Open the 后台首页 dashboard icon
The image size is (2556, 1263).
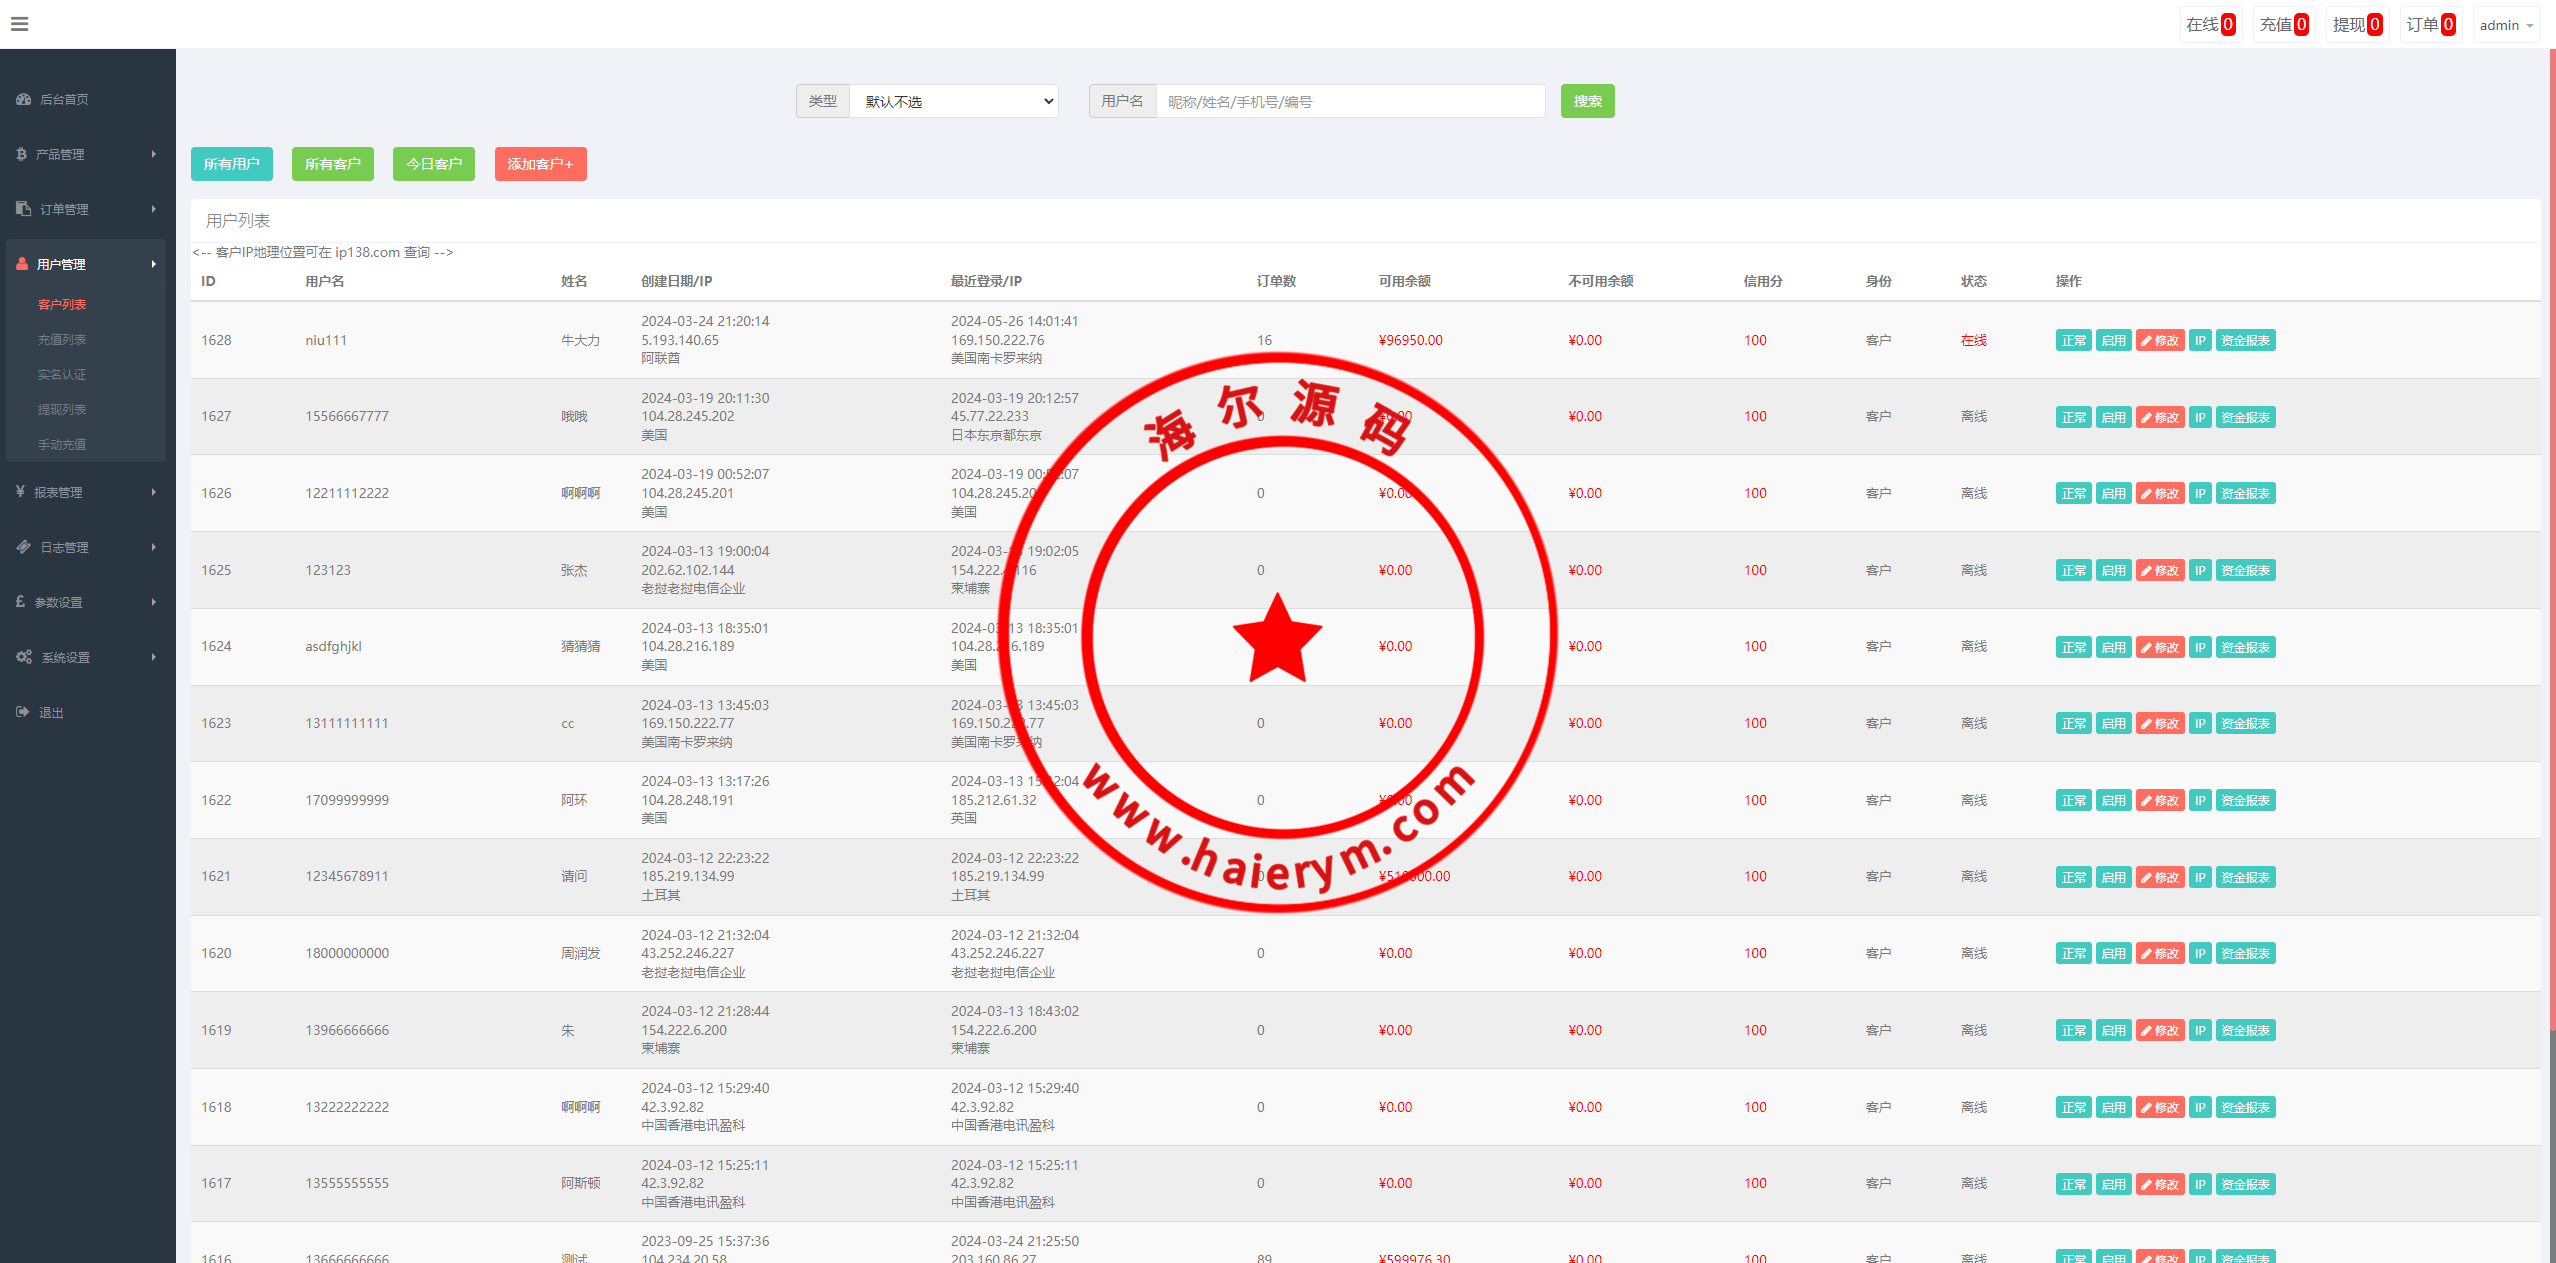pos(24,99)
